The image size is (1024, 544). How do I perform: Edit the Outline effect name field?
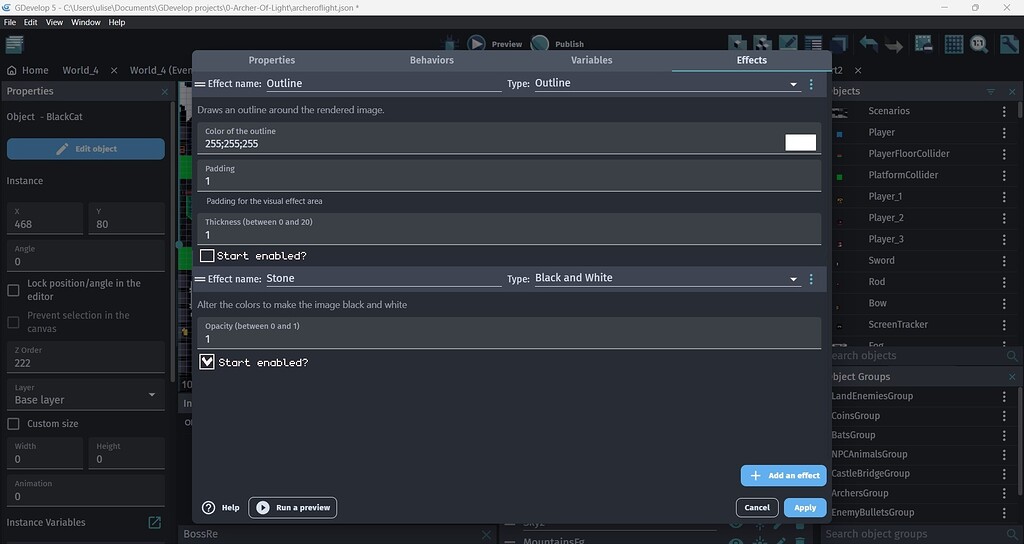click(383, 84)
